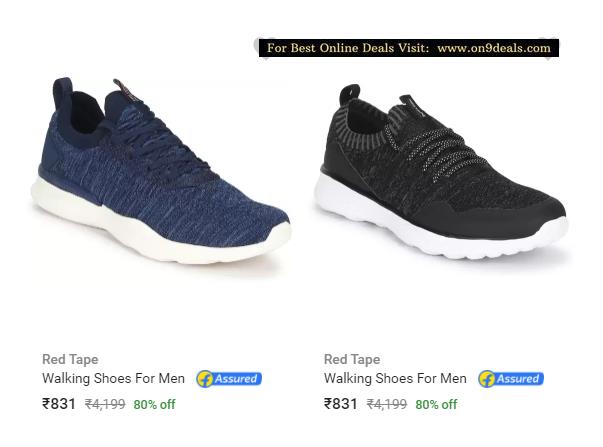Open the navy blue shoe image
Image resolution: width=603 pixels, height=447 pixels.
tap(161, 171)
